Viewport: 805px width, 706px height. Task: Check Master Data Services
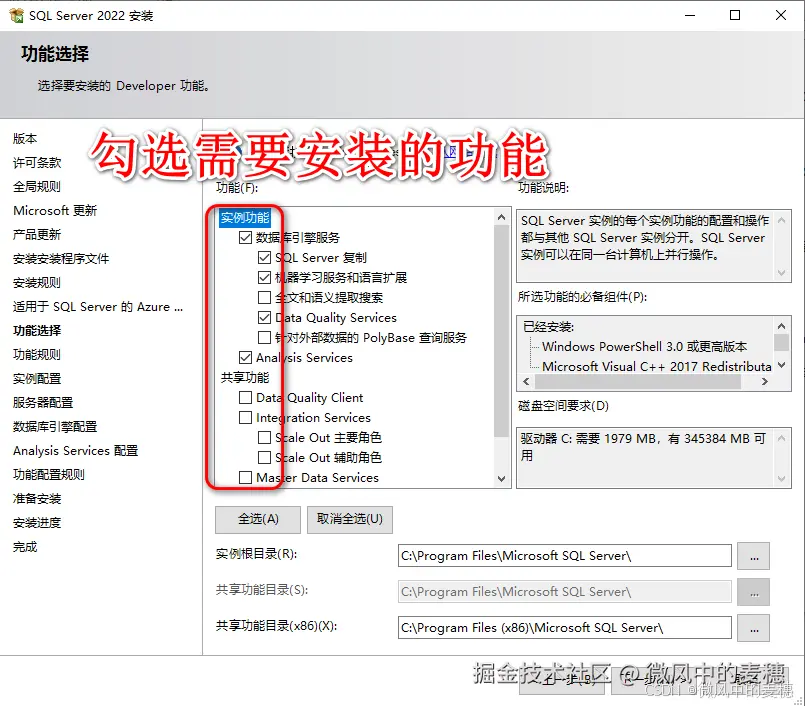click(x=243, y=477)
